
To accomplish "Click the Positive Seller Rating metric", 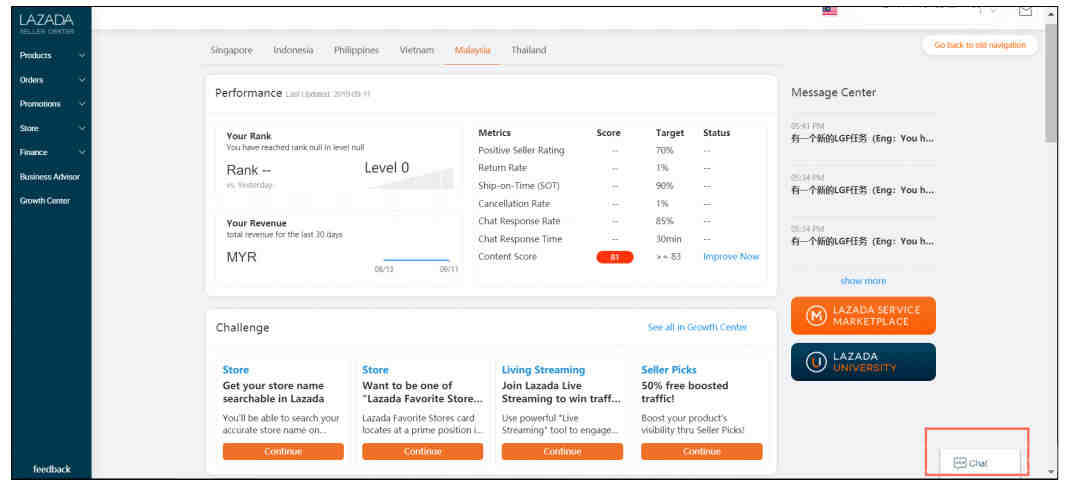I will pos(521,151).
